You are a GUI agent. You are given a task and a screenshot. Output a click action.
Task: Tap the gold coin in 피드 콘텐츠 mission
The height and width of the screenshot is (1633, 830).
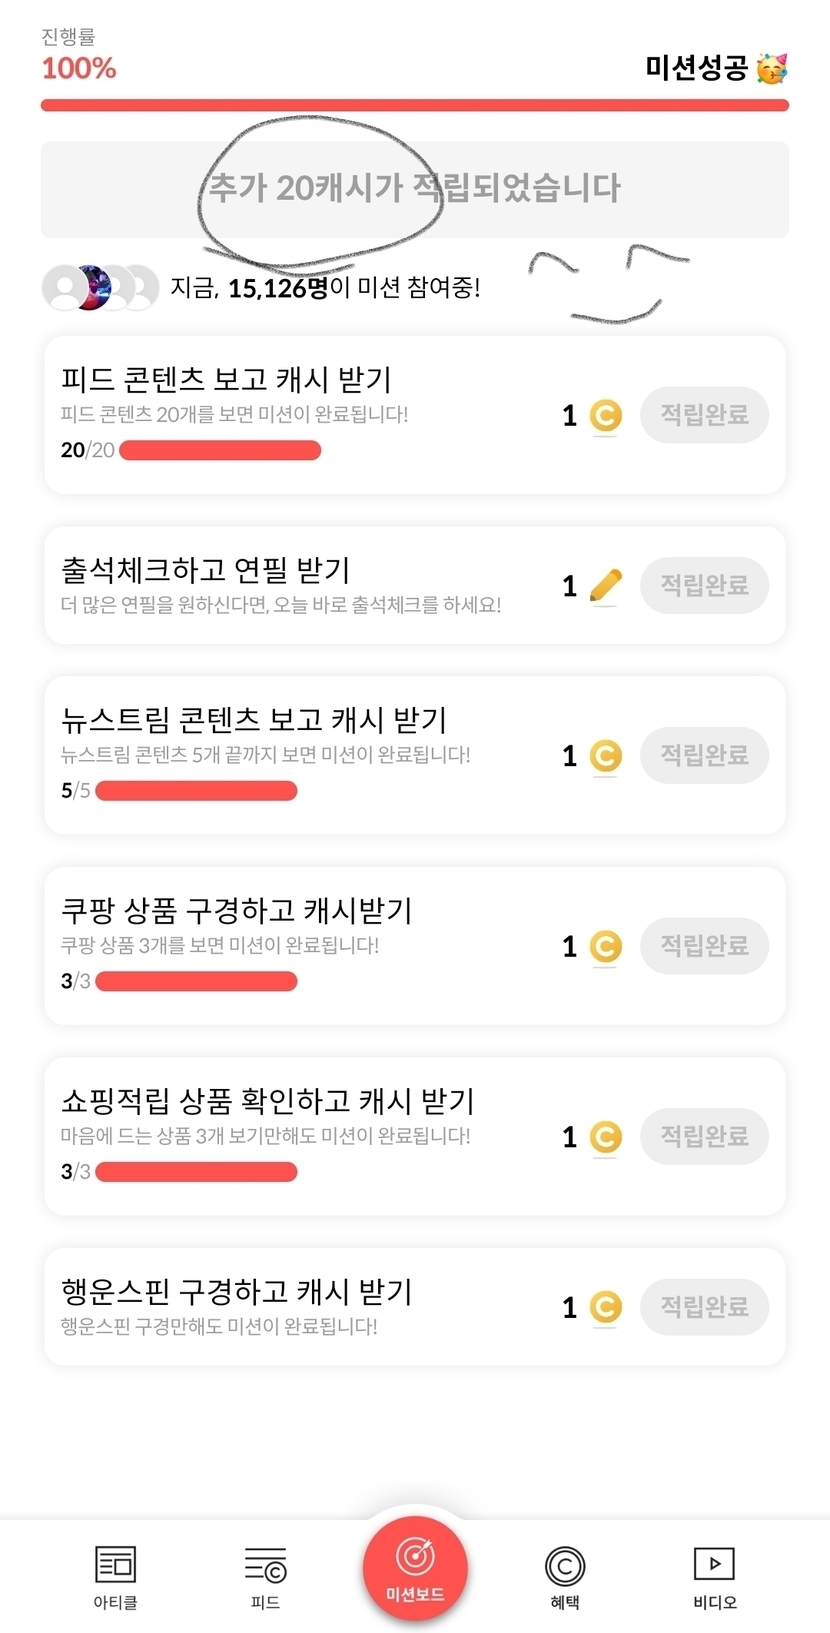coord(605,416)
